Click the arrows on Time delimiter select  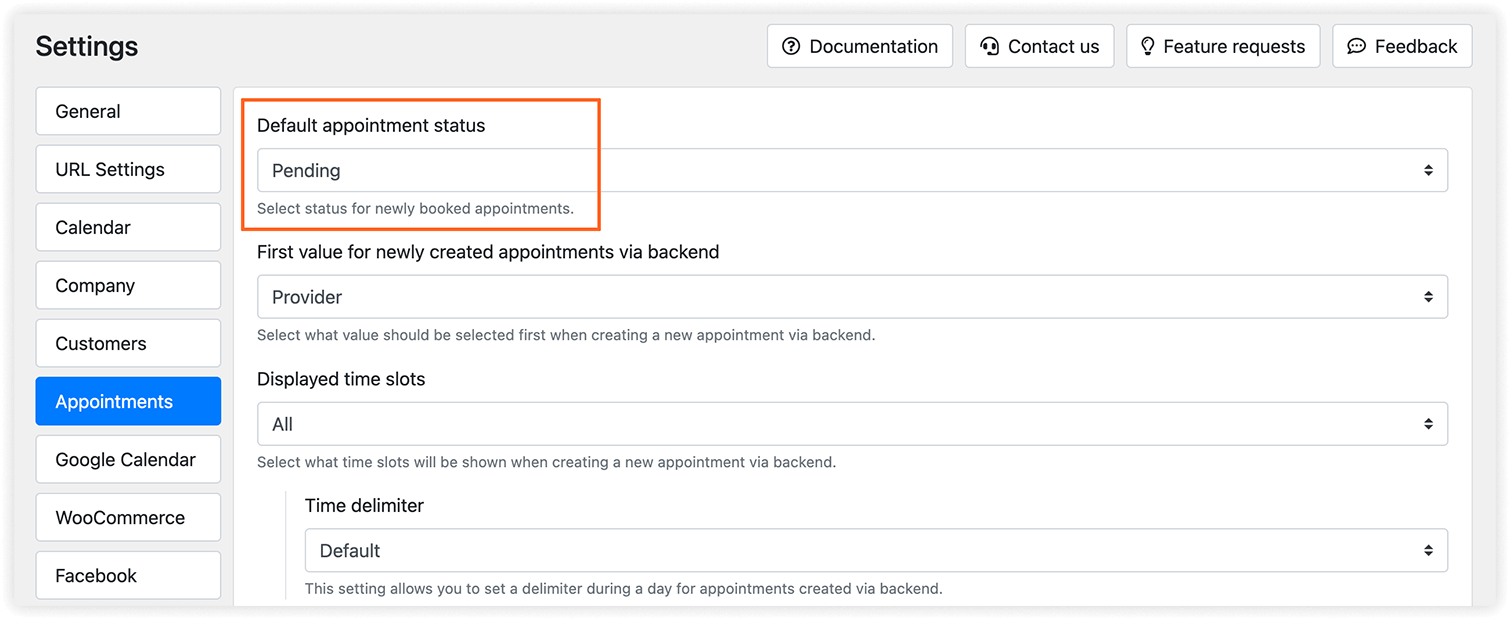pyautogui.click(x=1428, y=551)
